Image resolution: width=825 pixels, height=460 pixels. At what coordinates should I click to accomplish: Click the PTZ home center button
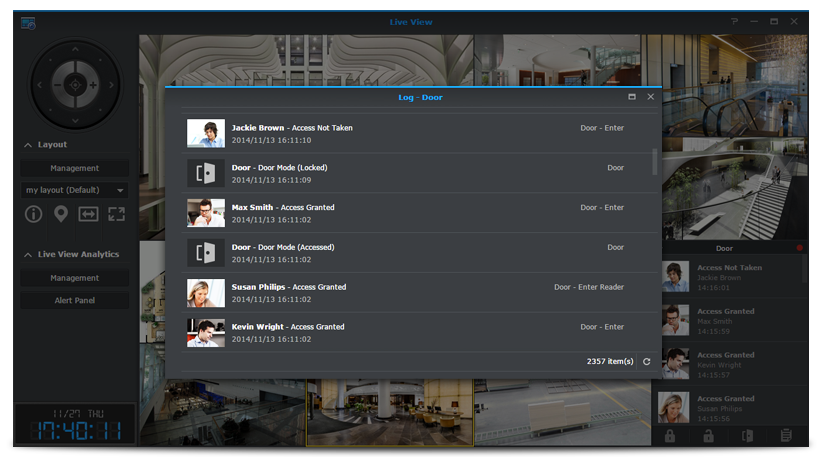click(76, 86)
